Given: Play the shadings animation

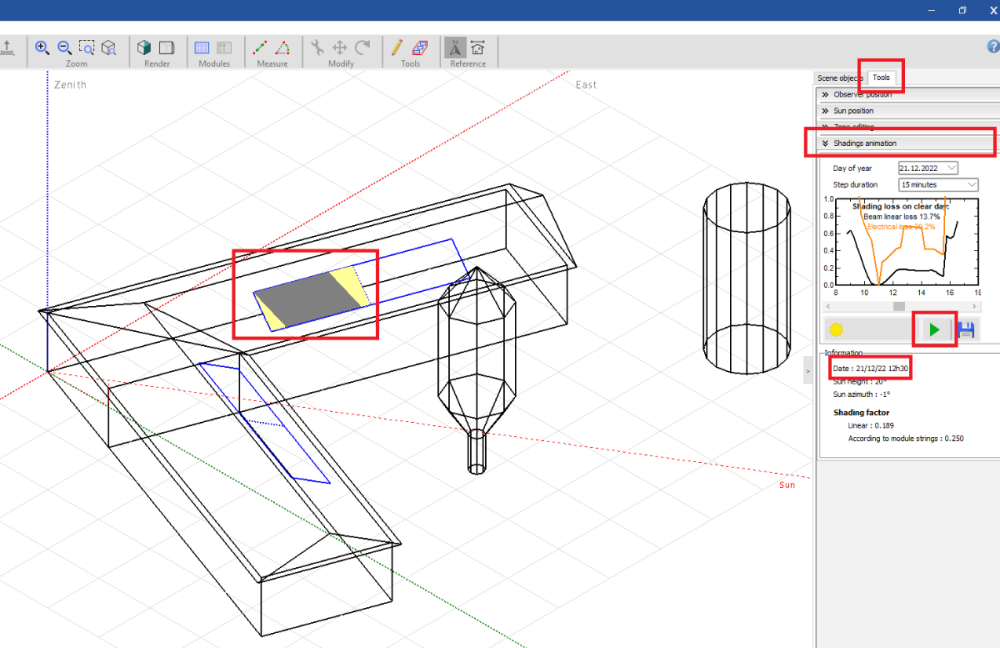Looking at the screenshot, I should tap(934, 330).
